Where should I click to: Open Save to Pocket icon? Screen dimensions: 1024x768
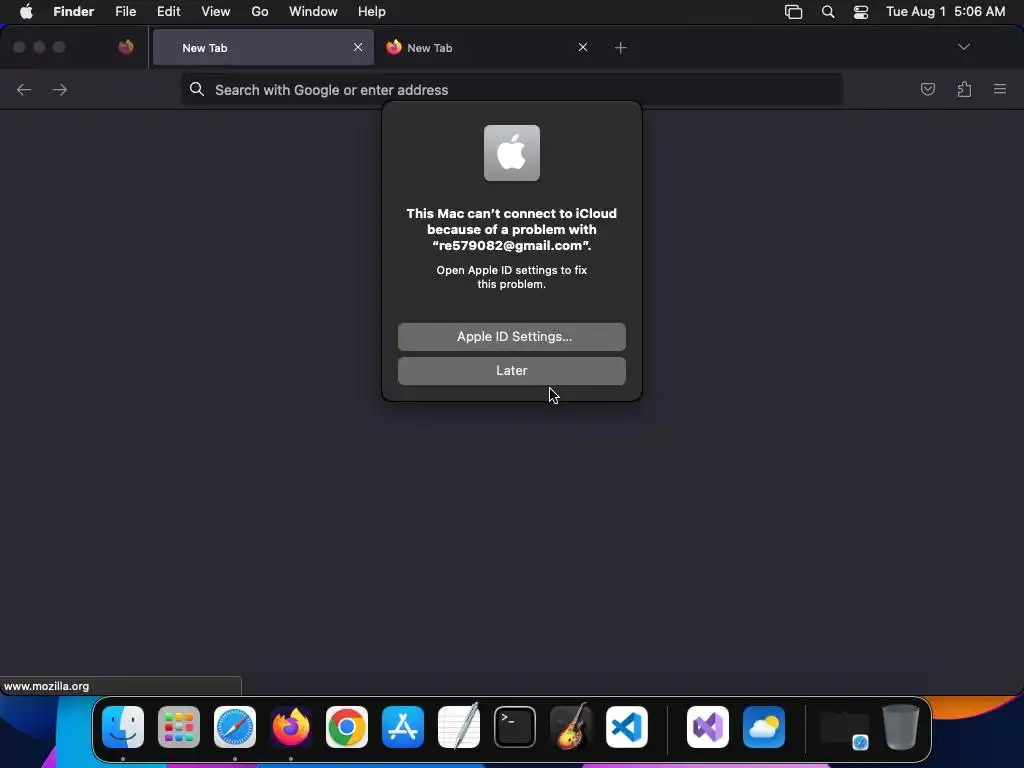click(x=927, y=89)
